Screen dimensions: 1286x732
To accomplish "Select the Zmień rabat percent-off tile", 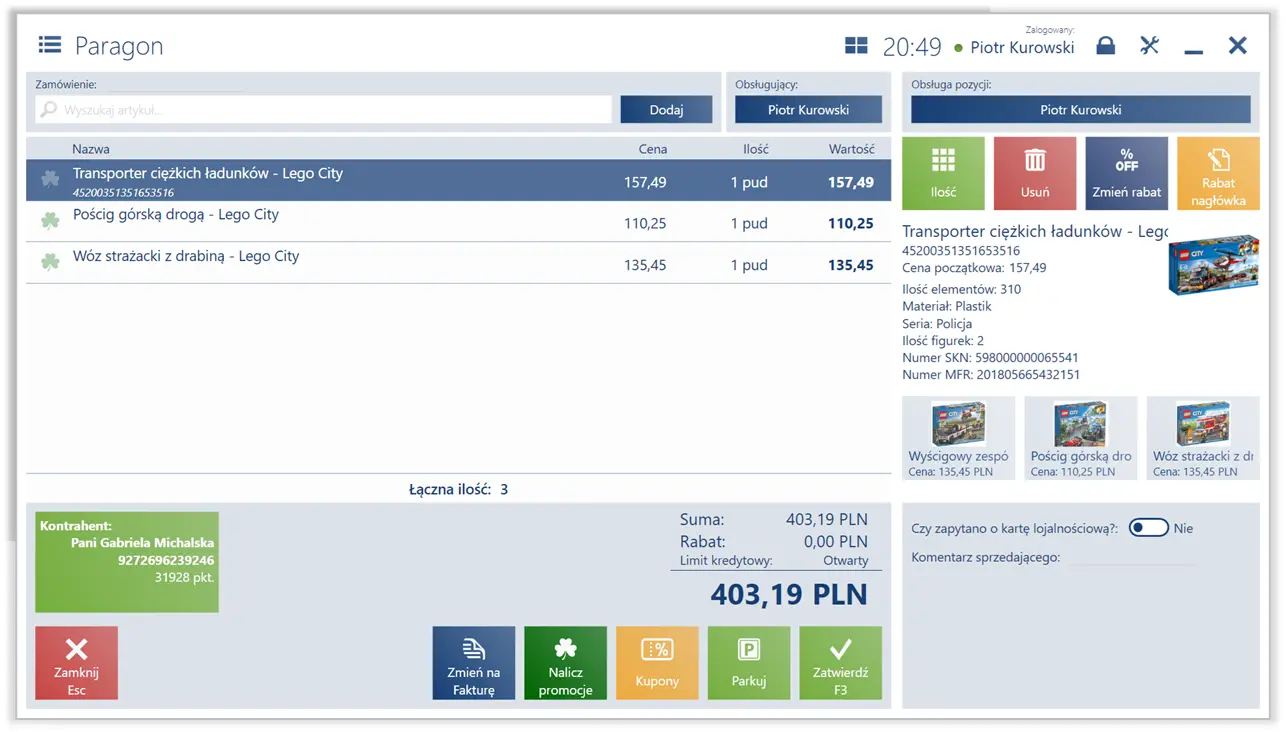I will [x=1127, y=173].
